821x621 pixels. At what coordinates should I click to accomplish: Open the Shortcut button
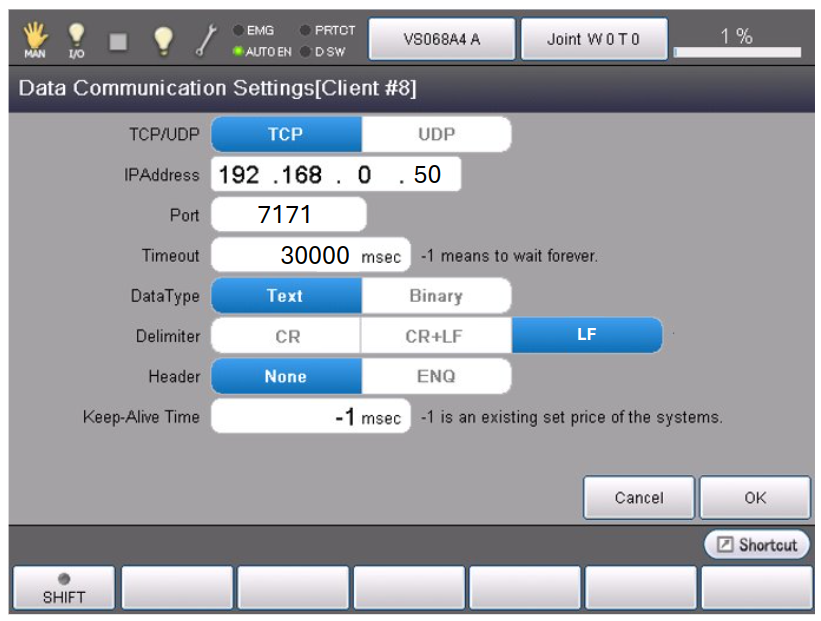click(757, 545)
